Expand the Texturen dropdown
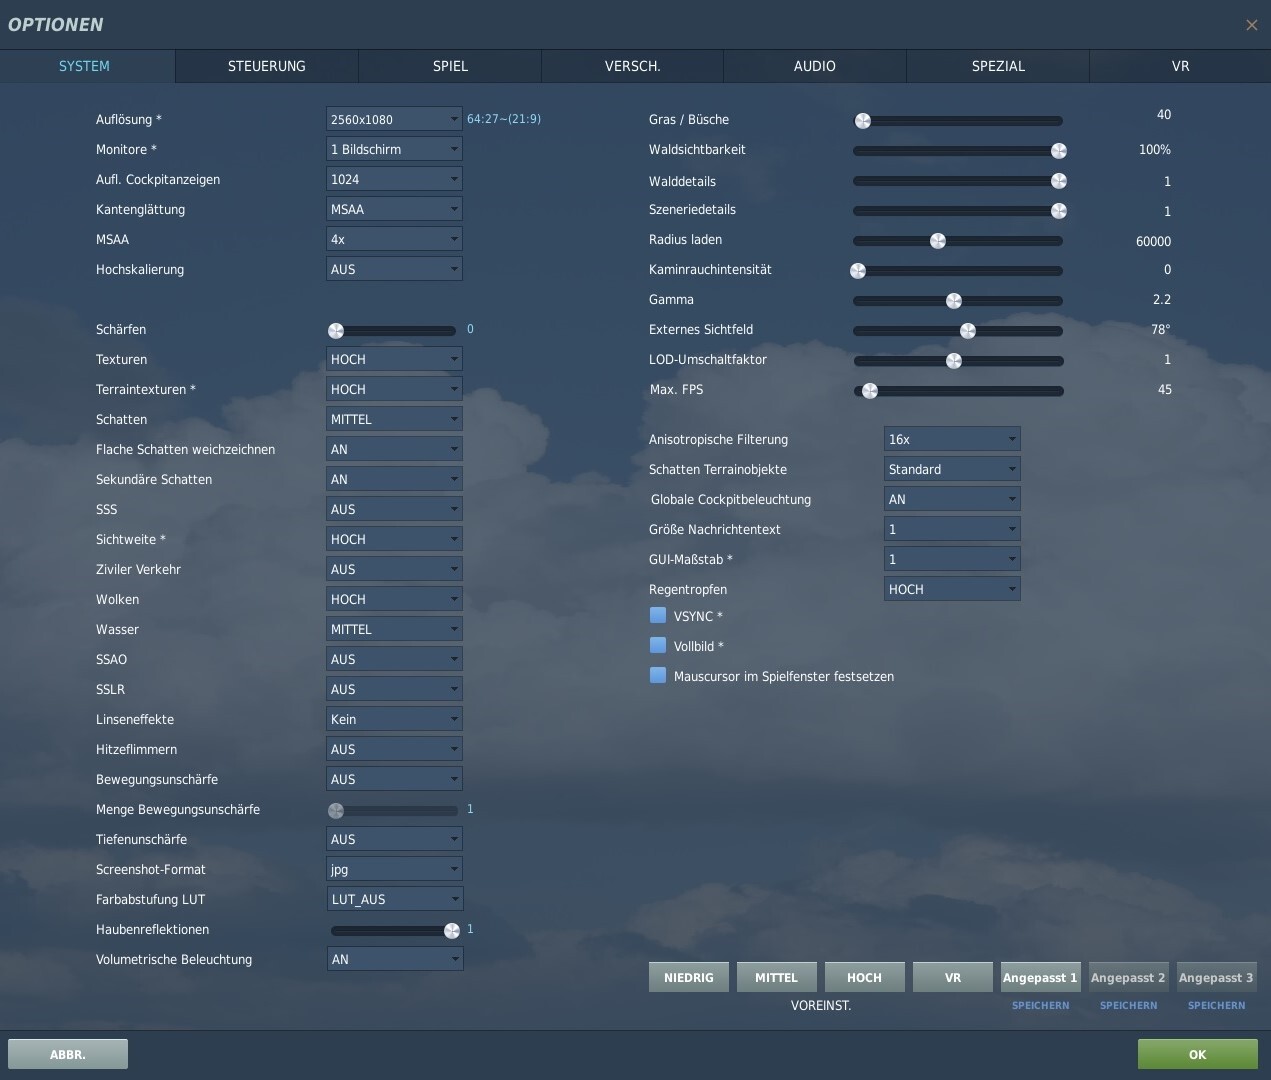The height and width of the screenshot is (1080, 1271). point(394,359)
